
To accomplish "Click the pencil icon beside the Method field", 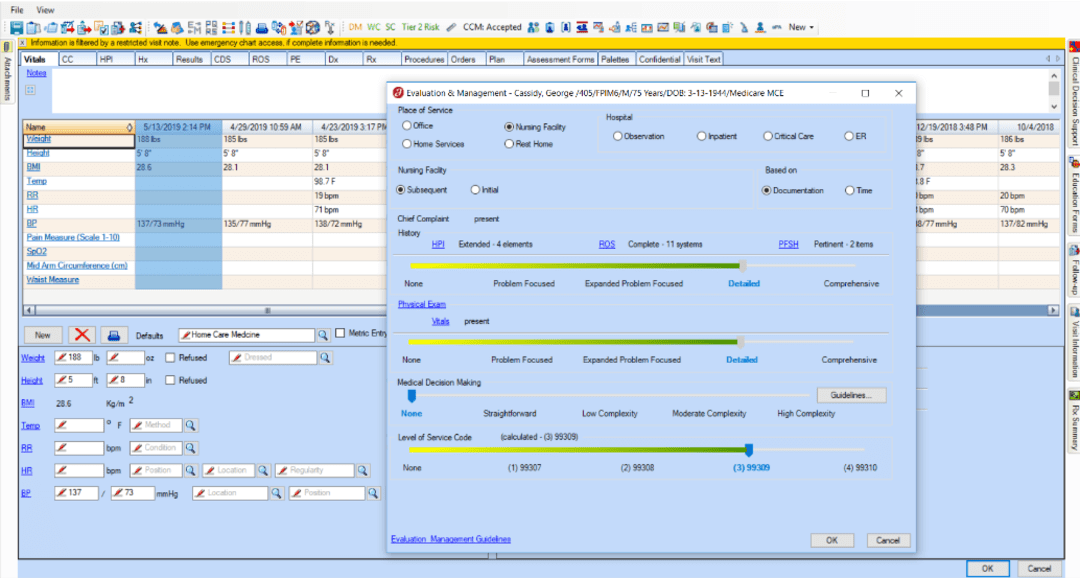I will (x=137, y=425).
